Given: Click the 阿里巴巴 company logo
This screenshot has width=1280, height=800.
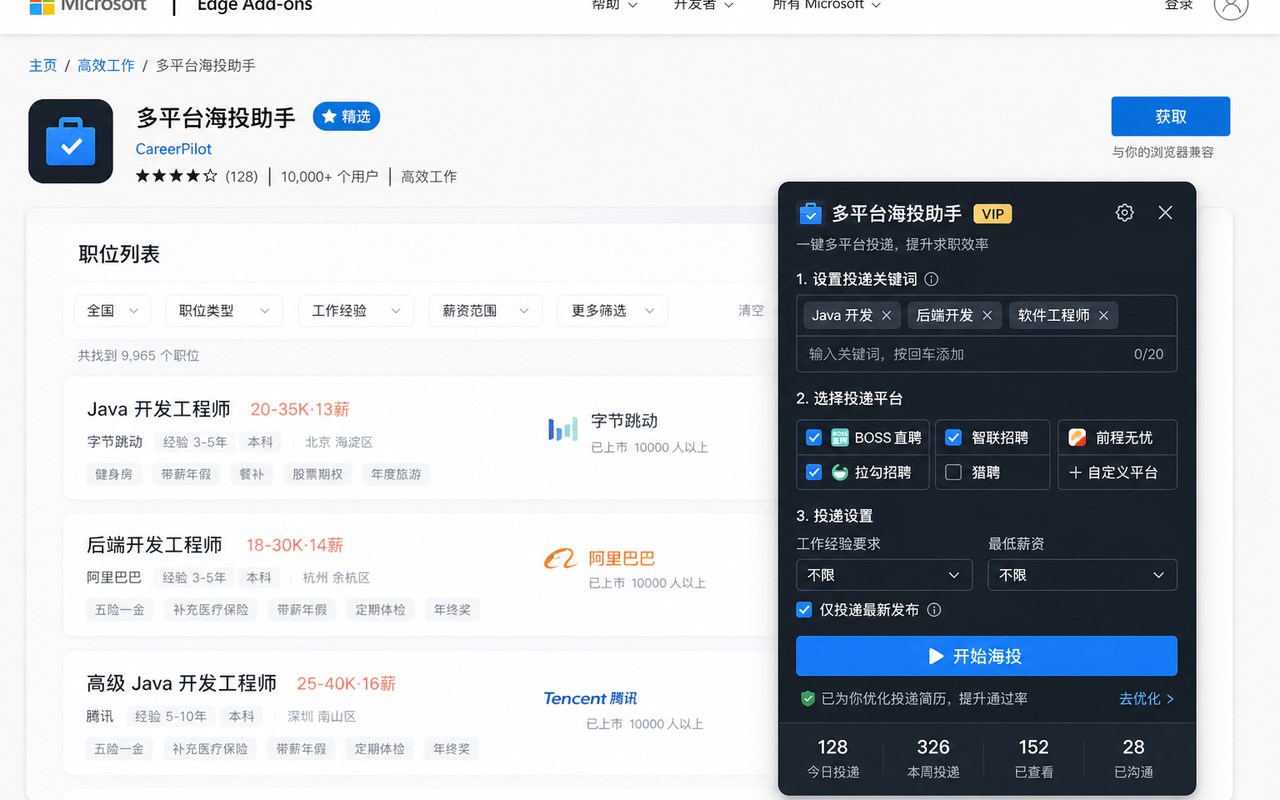Looking at the screenshot, I should [561, 559].
